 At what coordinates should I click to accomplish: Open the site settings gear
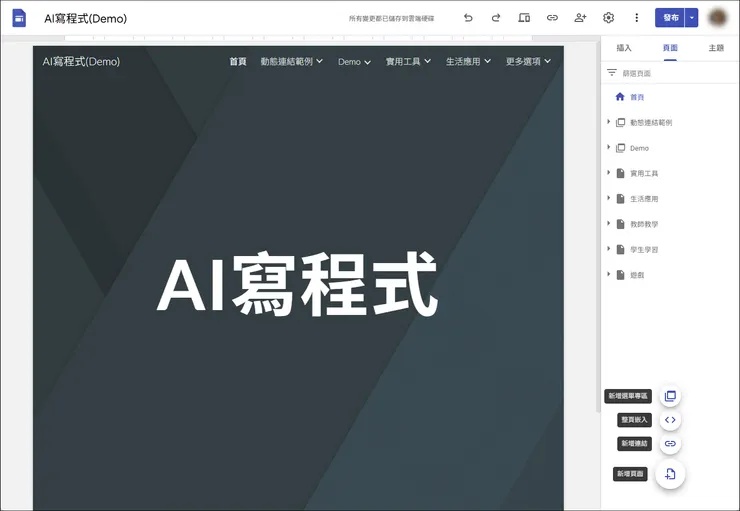pos(608,18)
